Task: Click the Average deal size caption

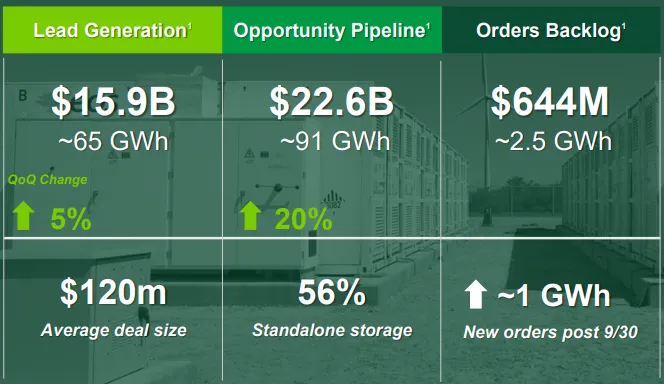Action: click(113, 330)
